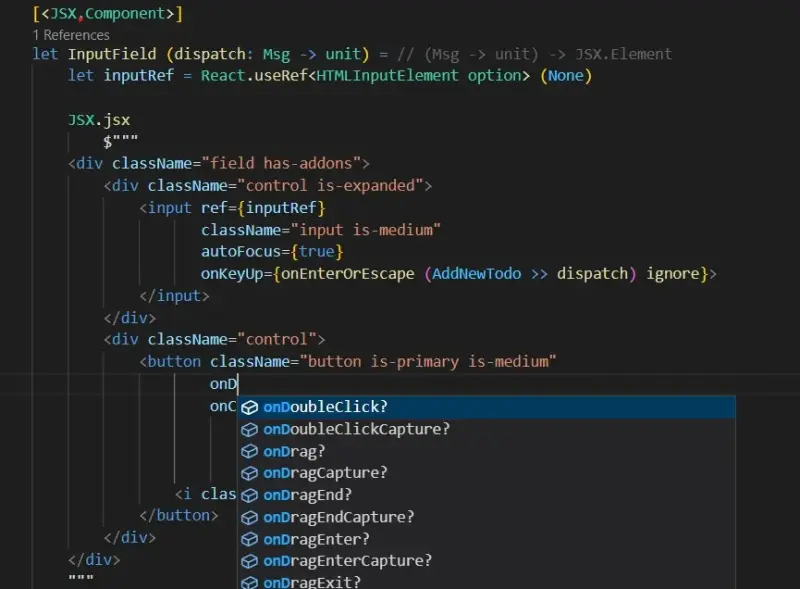Click the icon next to onDragExit entry

250,582
